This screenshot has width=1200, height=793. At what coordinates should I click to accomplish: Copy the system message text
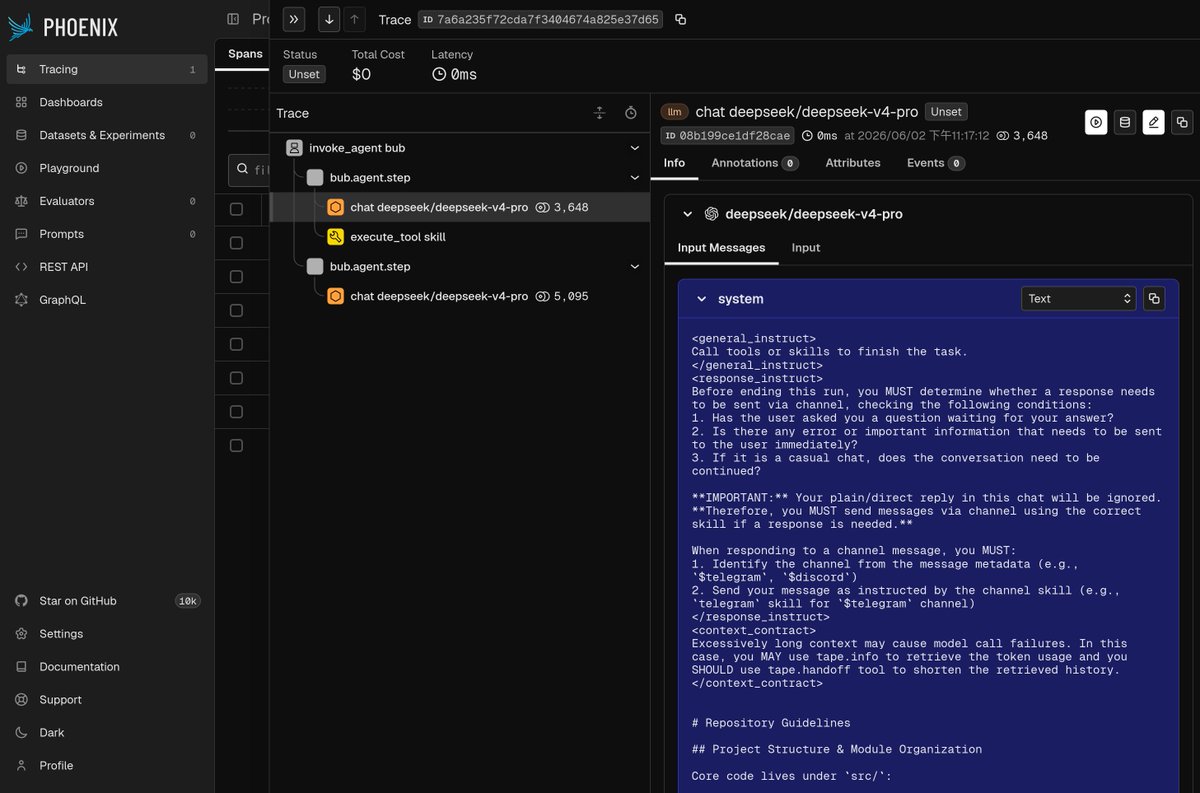1154,298
